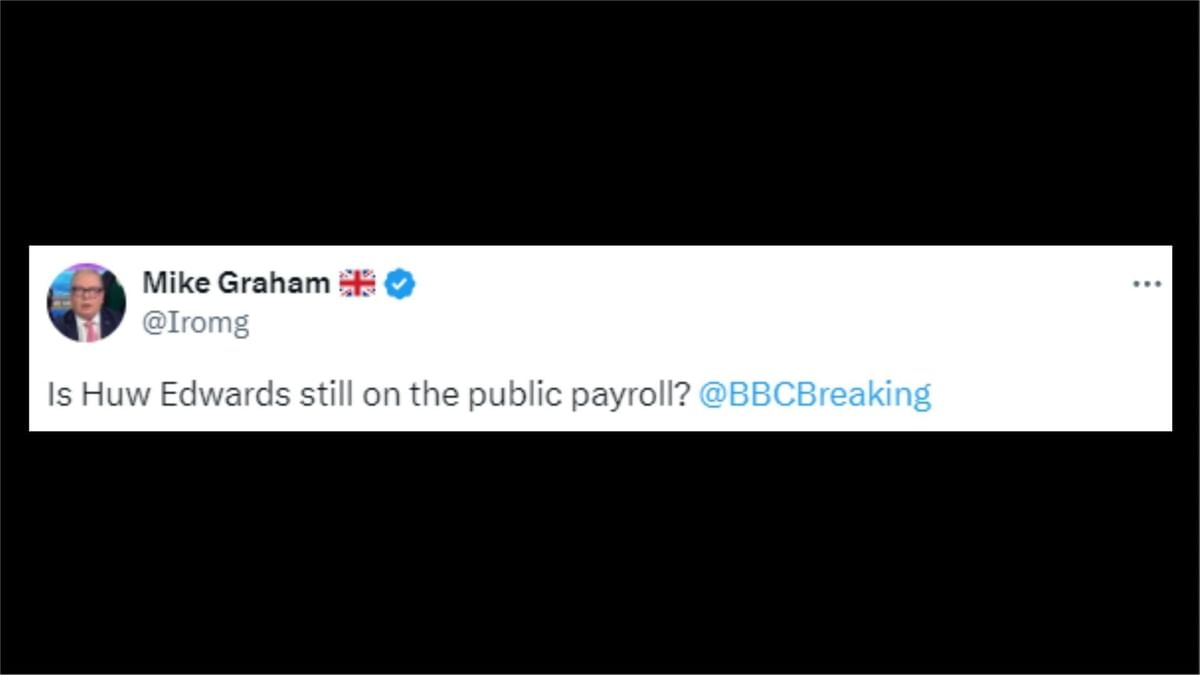Click the Union Jack flag emoji in the name

coord(357,283)
